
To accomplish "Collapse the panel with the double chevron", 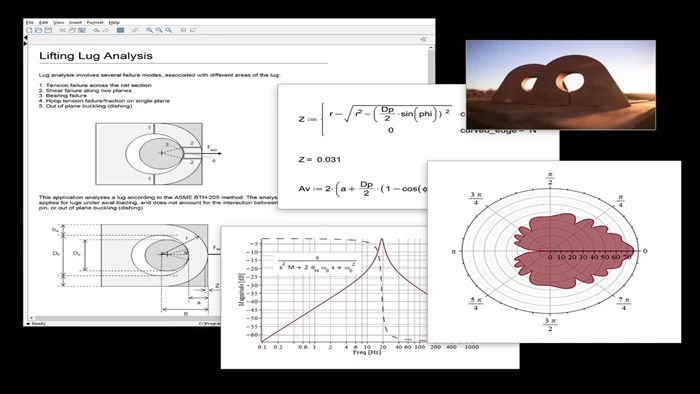I will click(x=423, y=39).
